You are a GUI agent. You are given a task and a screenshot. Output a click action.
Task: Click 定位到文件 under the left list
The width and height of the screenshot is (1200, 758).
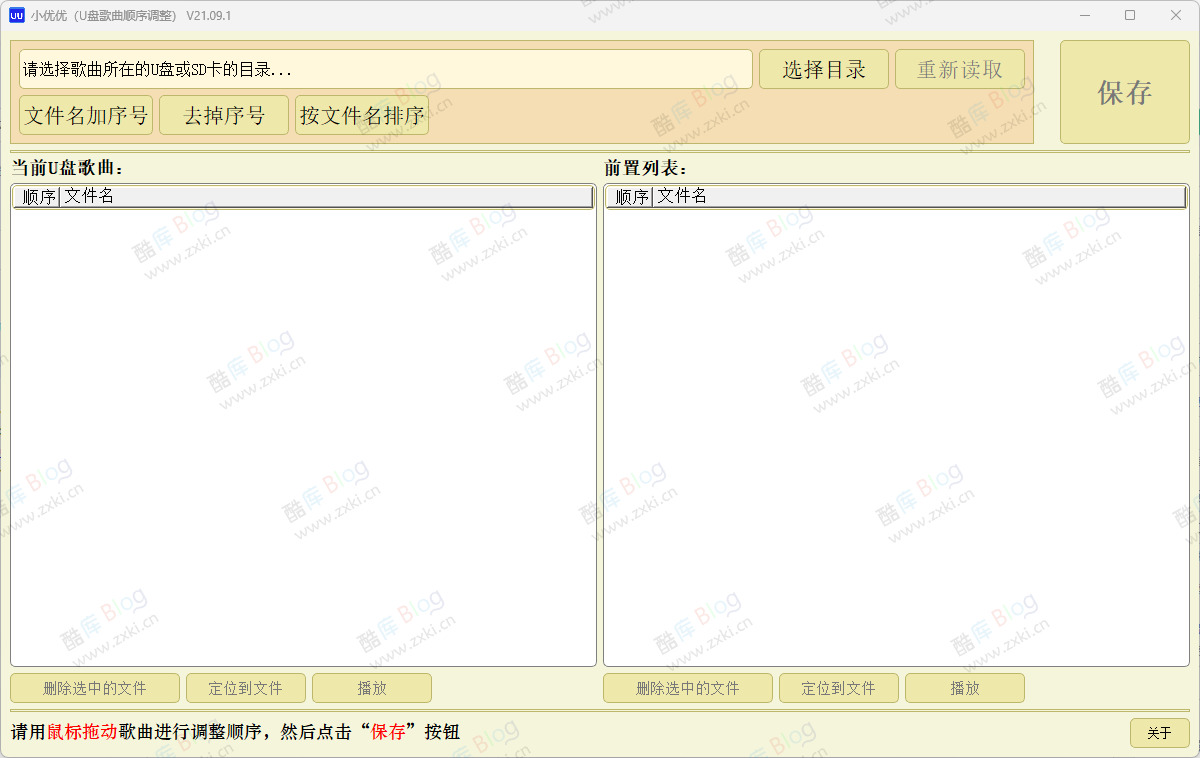[245, 688]
